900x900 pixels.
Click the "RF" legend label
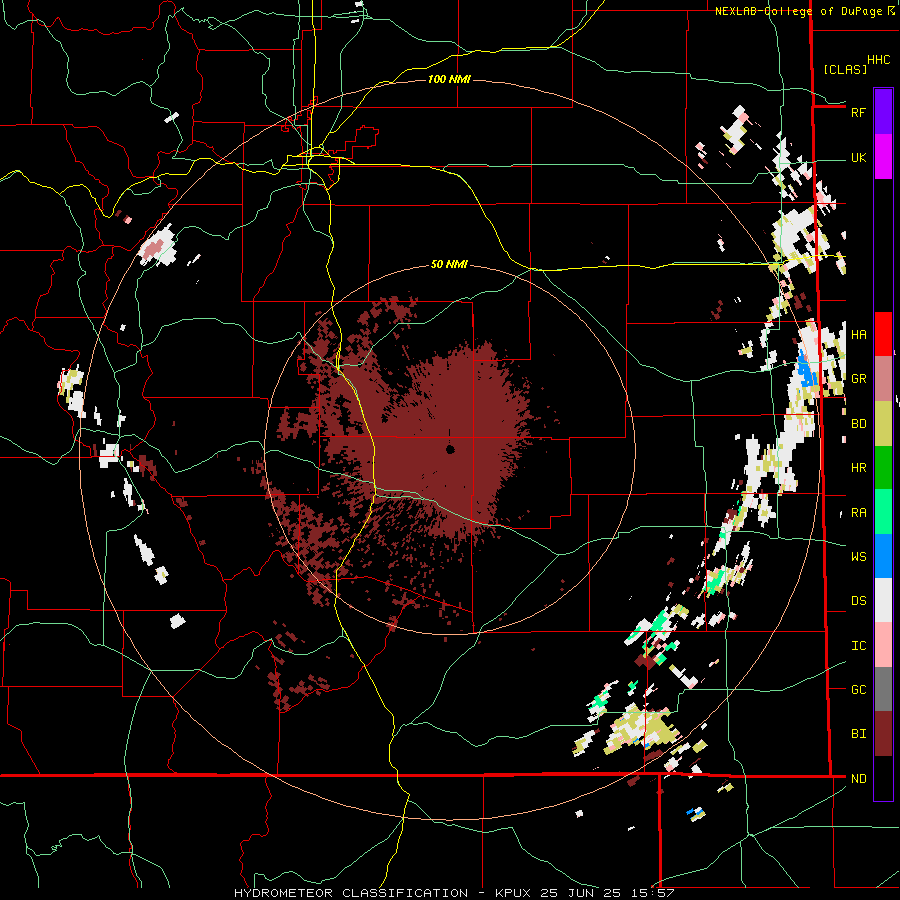[858, 112]
